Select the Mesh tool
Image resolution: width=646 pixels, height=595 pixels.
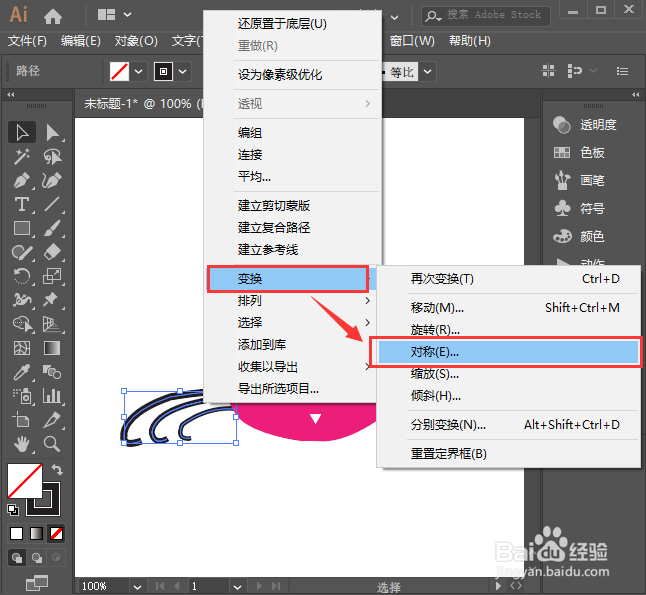pos(22,348)
